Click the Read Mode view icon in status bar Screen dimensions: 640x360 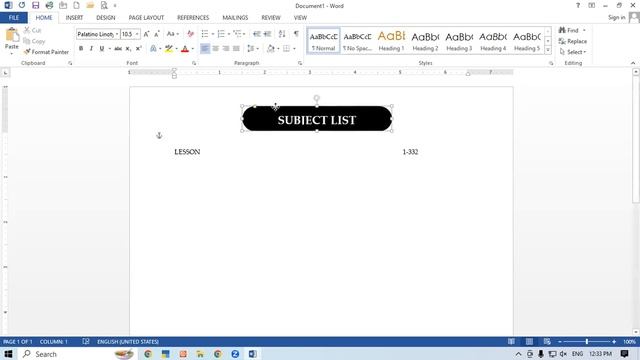(x=511, y=342)
